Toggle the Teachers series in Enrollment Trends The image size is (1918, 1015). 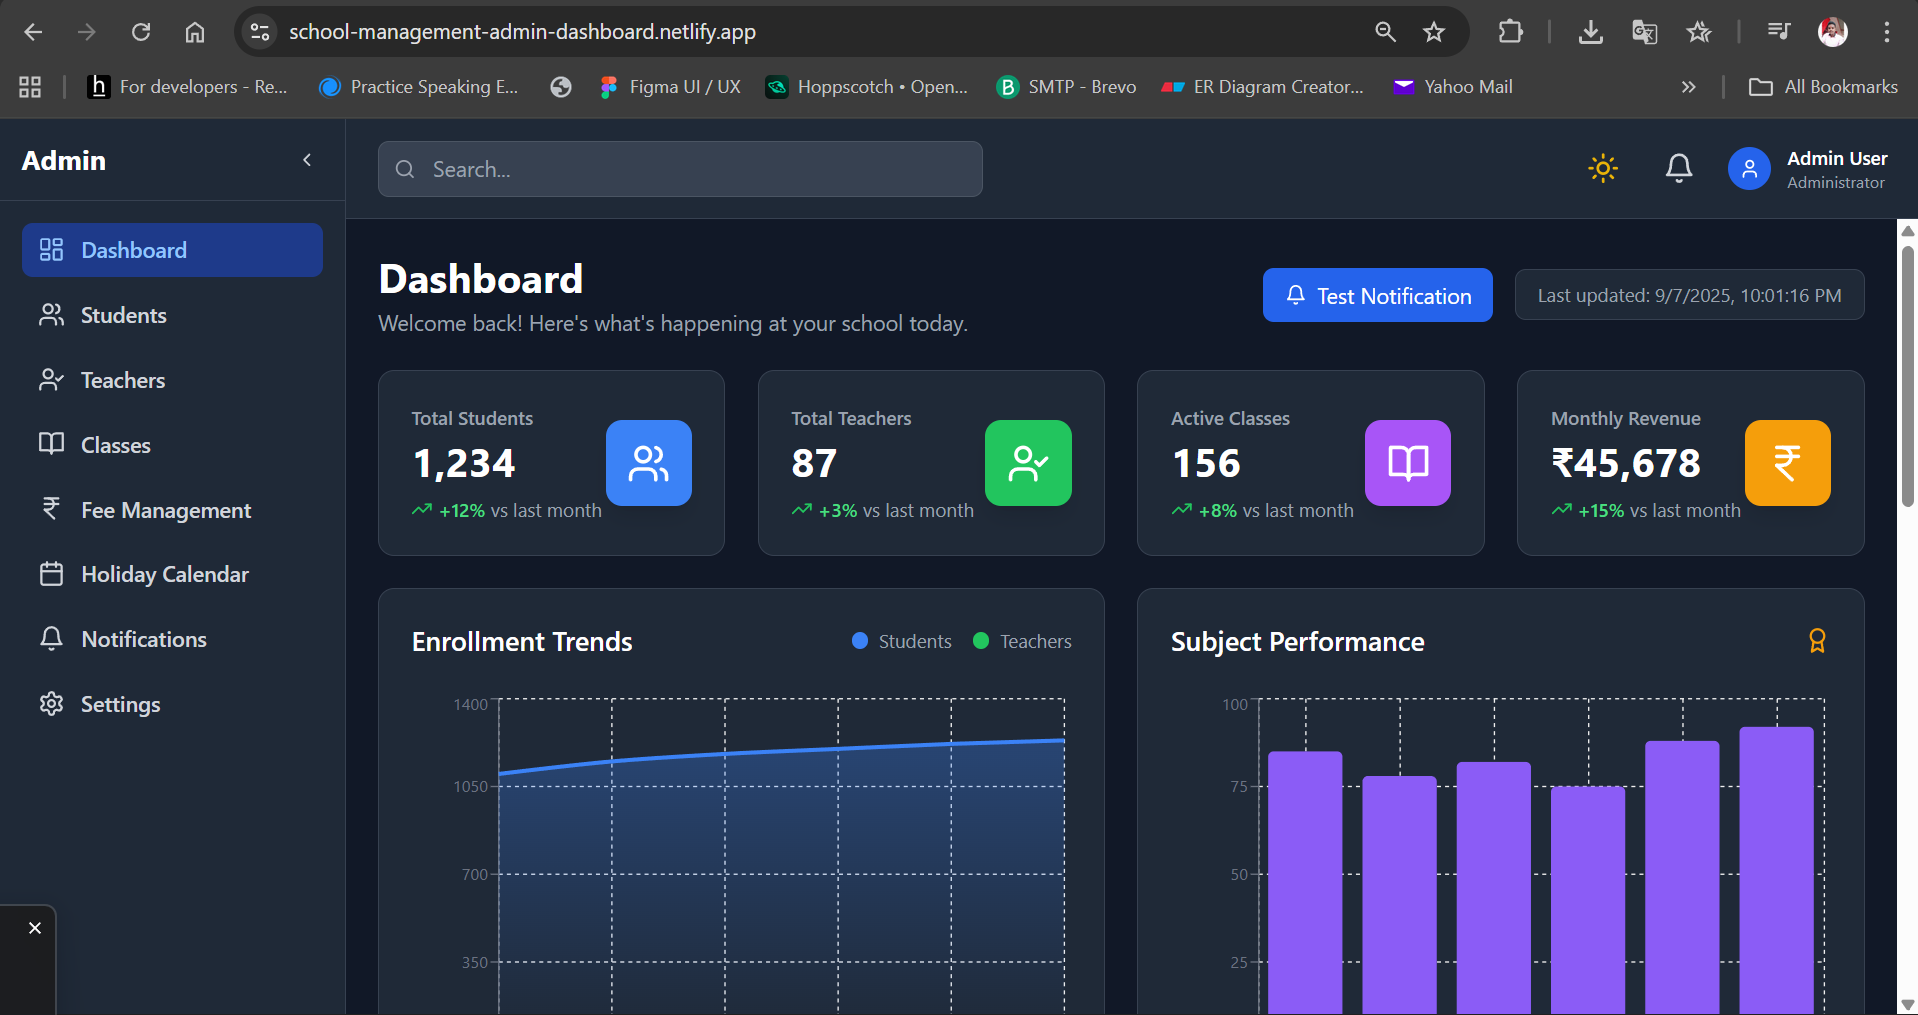click(1022, 641)
